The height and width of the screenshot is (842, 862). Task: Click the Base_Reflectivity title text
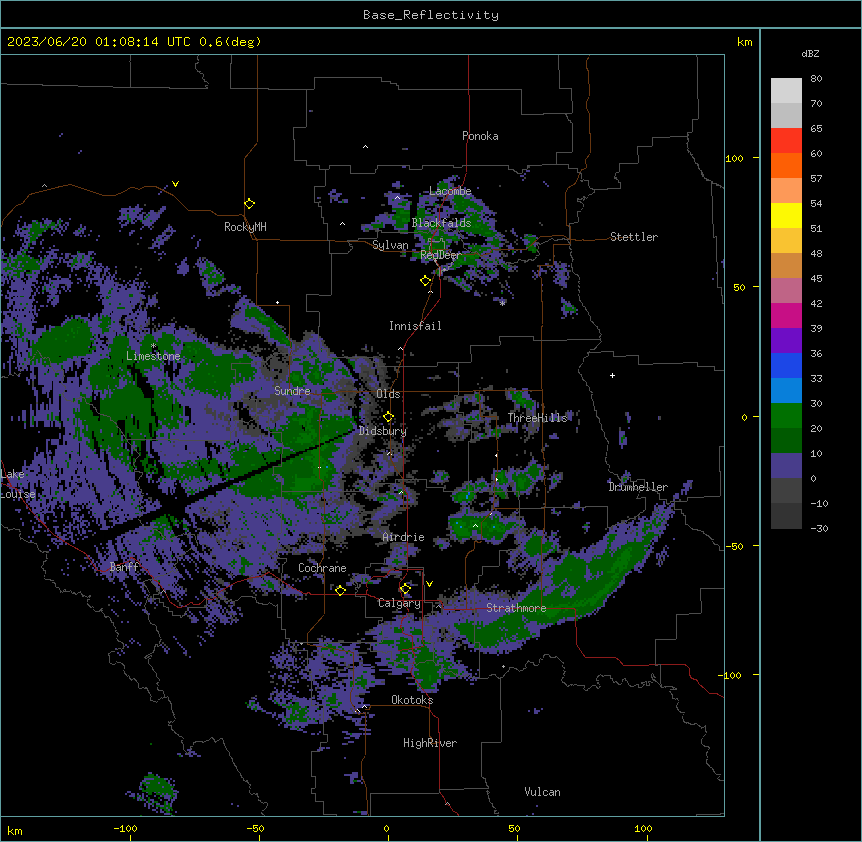point(431,15)
